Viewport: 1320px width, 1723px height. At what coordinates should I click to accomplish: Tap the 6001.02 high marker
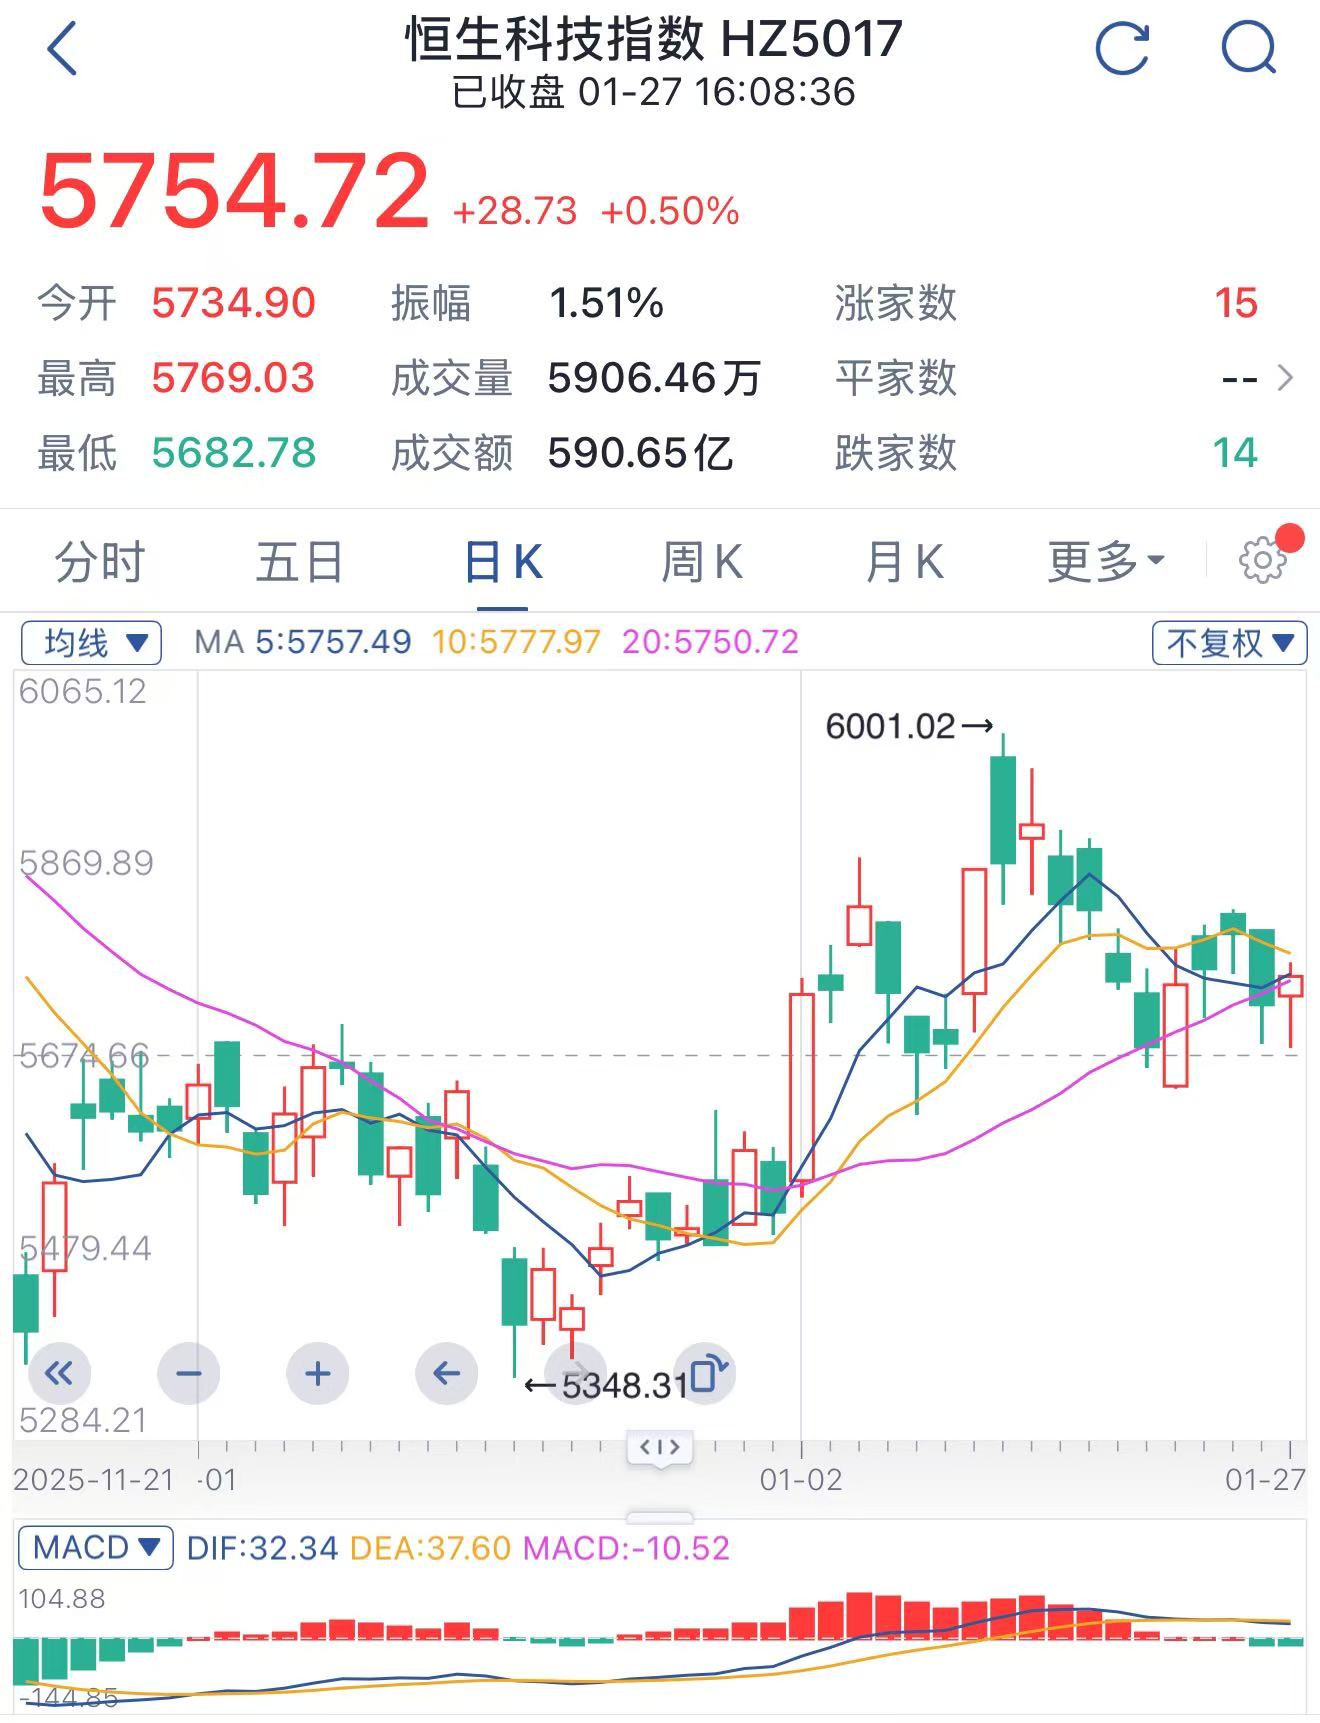tap(909, 726)
